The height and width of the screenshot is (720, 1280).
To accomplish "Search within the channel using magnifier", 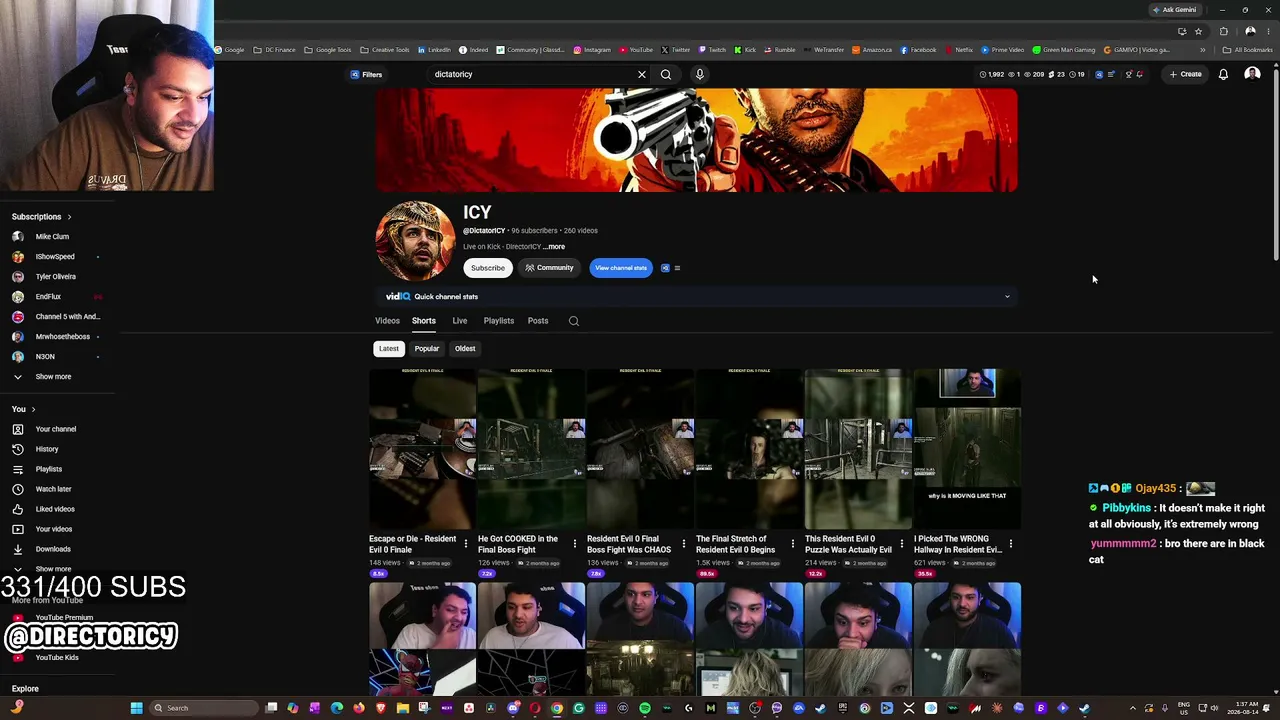I will pos(574,321).
